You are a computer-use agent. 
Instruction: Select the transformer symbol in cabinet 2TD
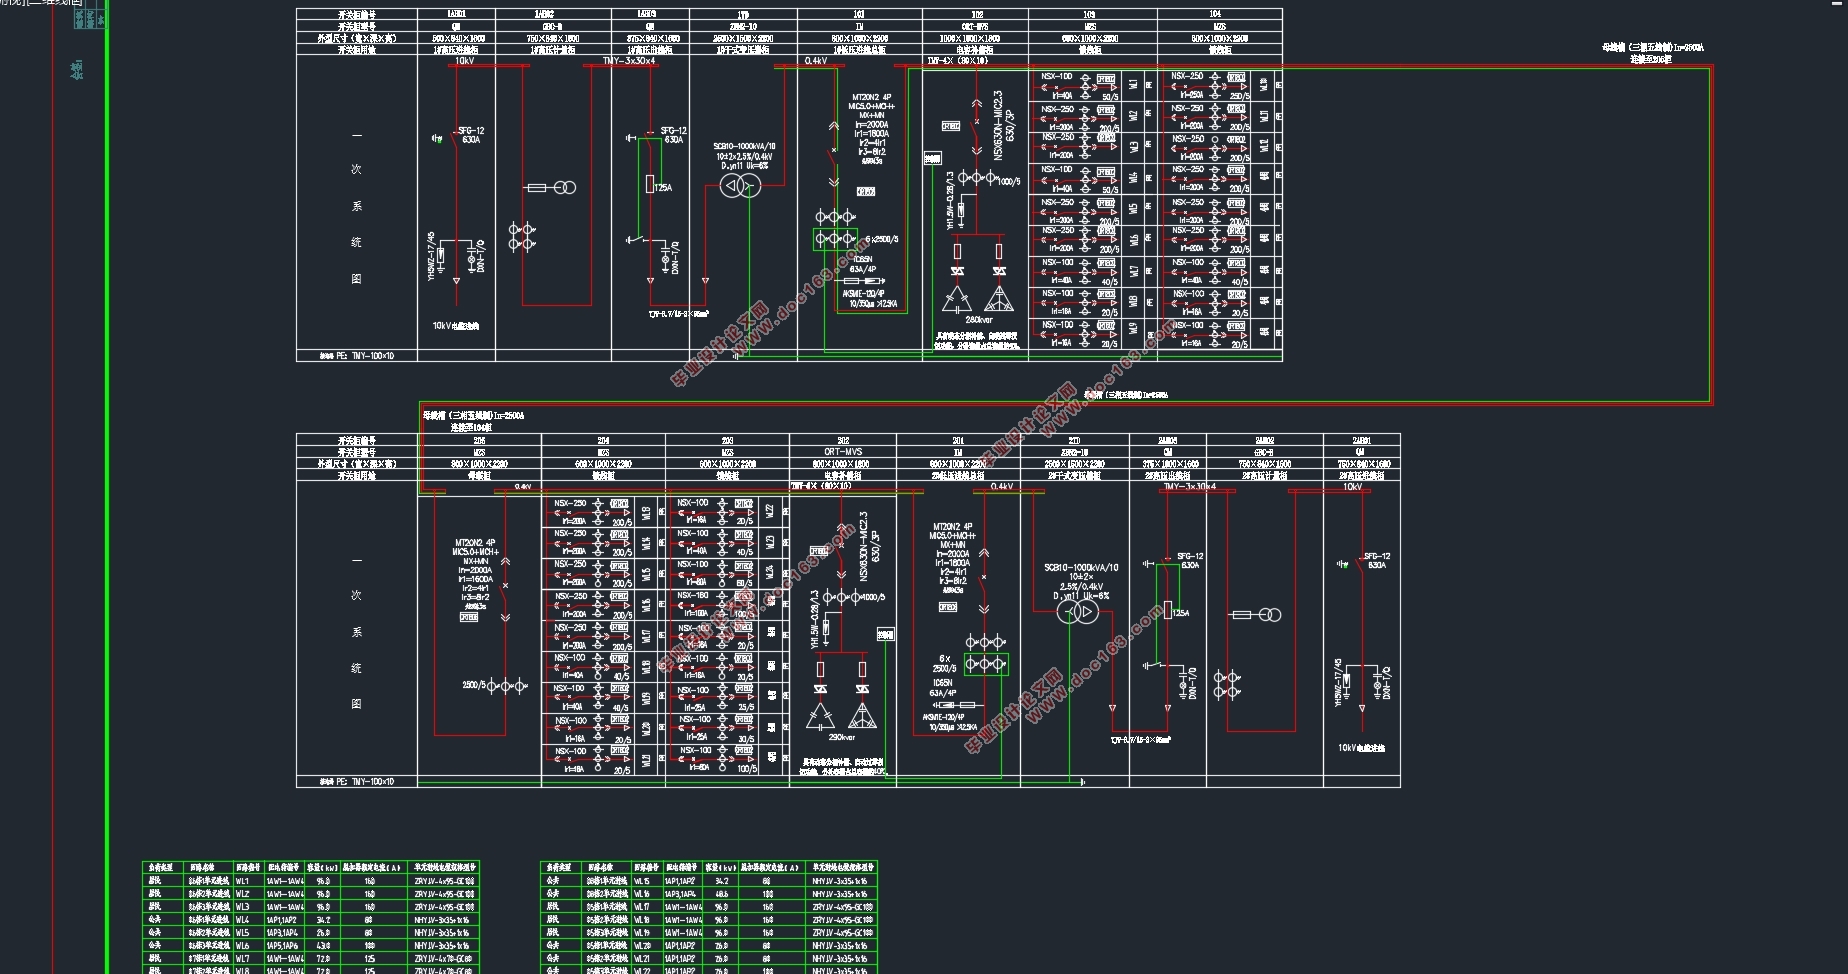click(1077, 613)
